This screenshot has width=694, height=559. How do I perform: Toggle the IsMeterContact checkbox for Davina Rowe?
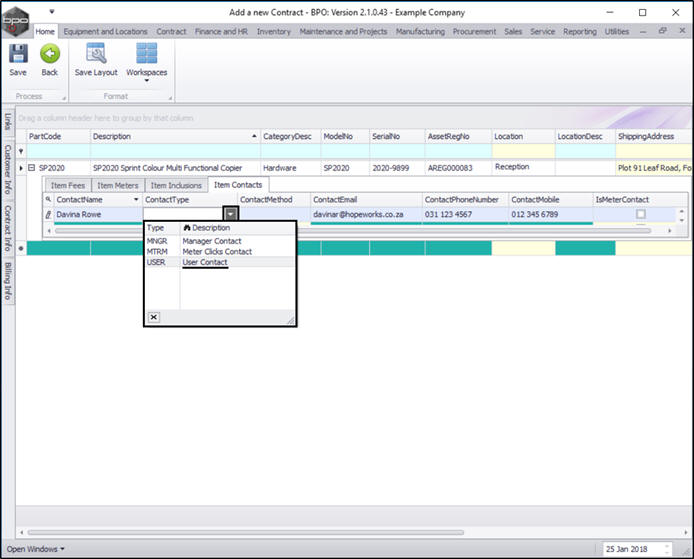[640, 214]
